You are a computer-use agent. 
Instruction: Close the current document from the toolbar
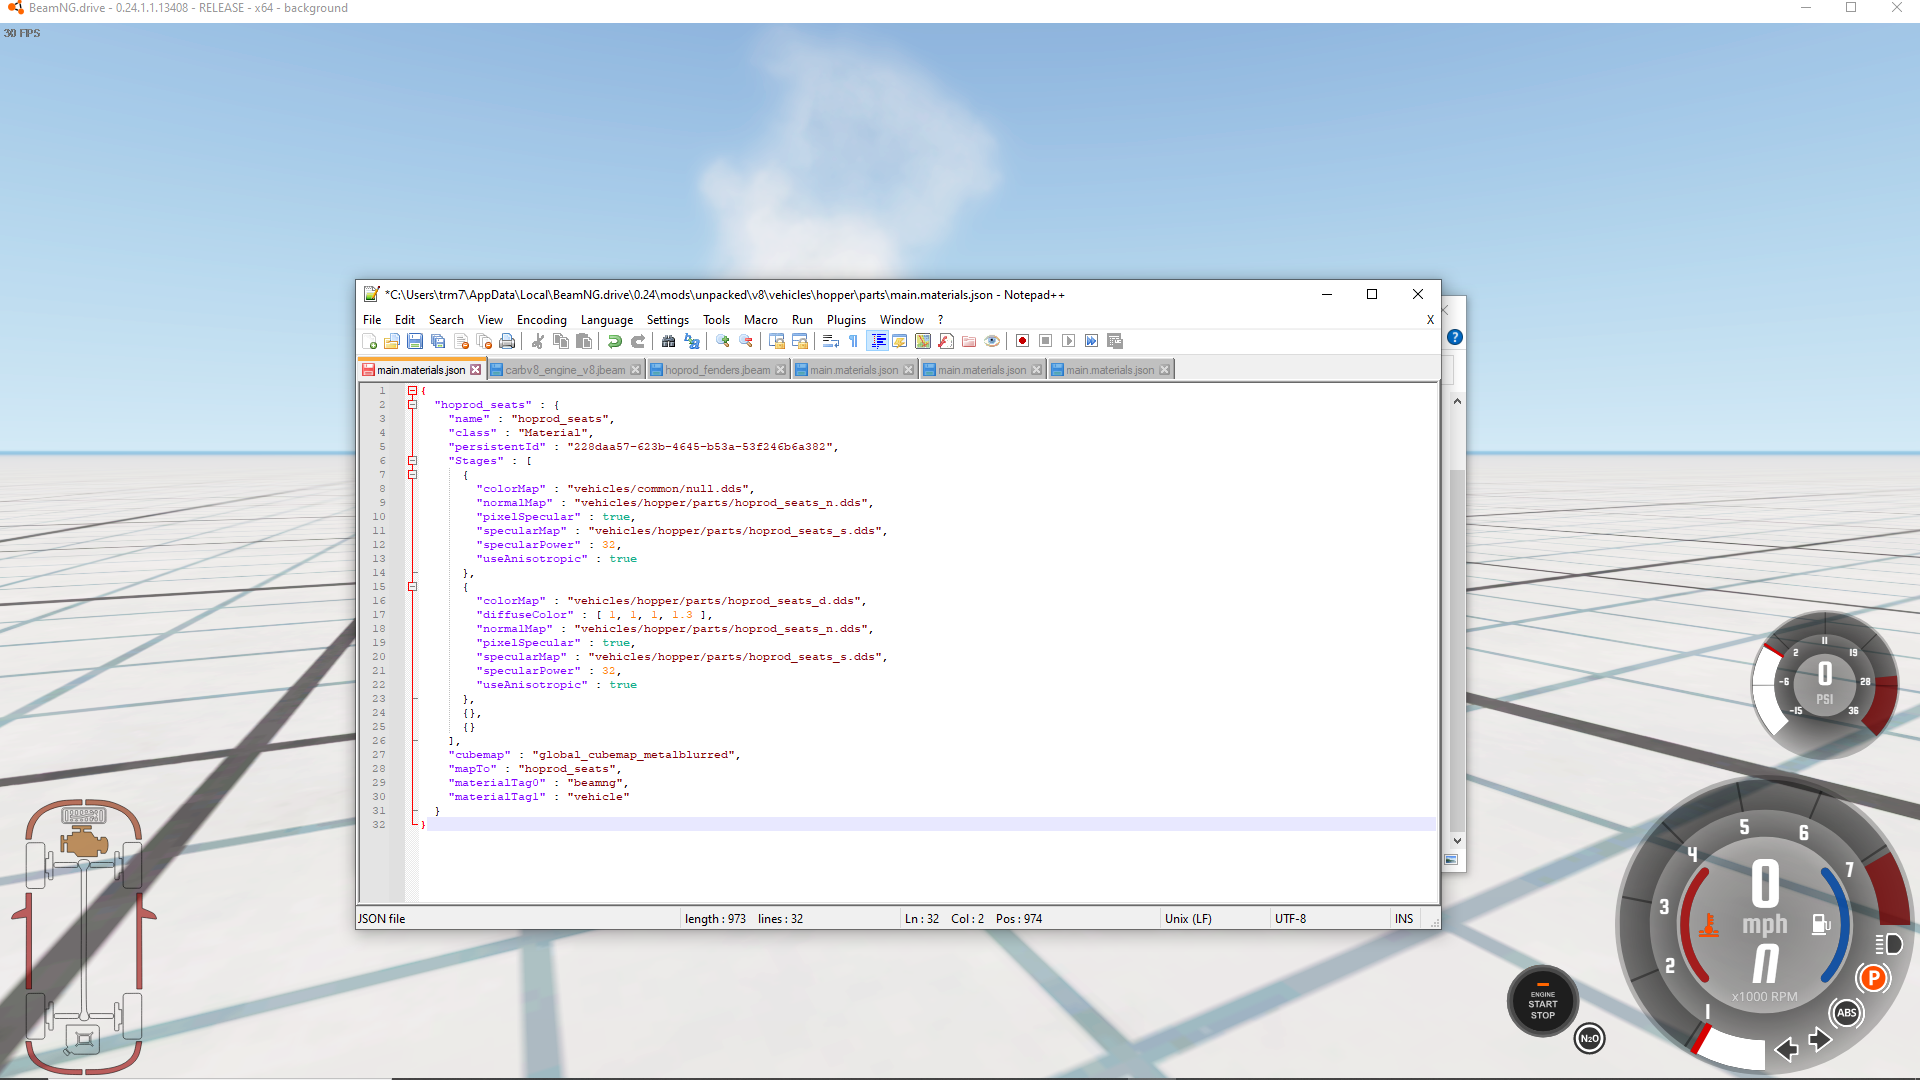461,341
